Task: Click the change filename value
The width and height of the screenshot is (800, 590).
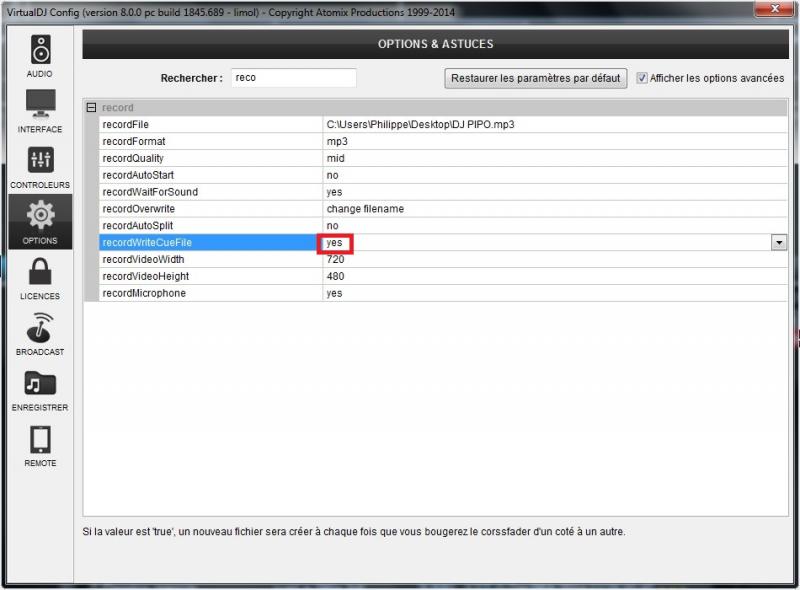Action: (x=365, y=209)
